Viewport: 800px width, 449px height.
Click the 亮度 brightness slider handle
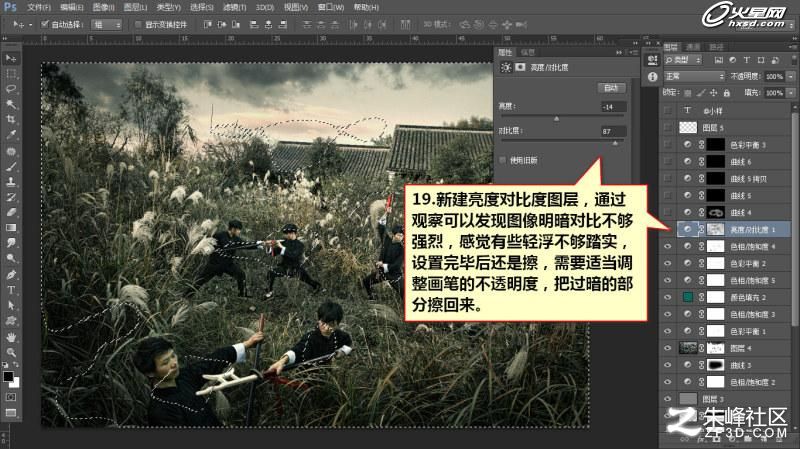coord(557,118)
